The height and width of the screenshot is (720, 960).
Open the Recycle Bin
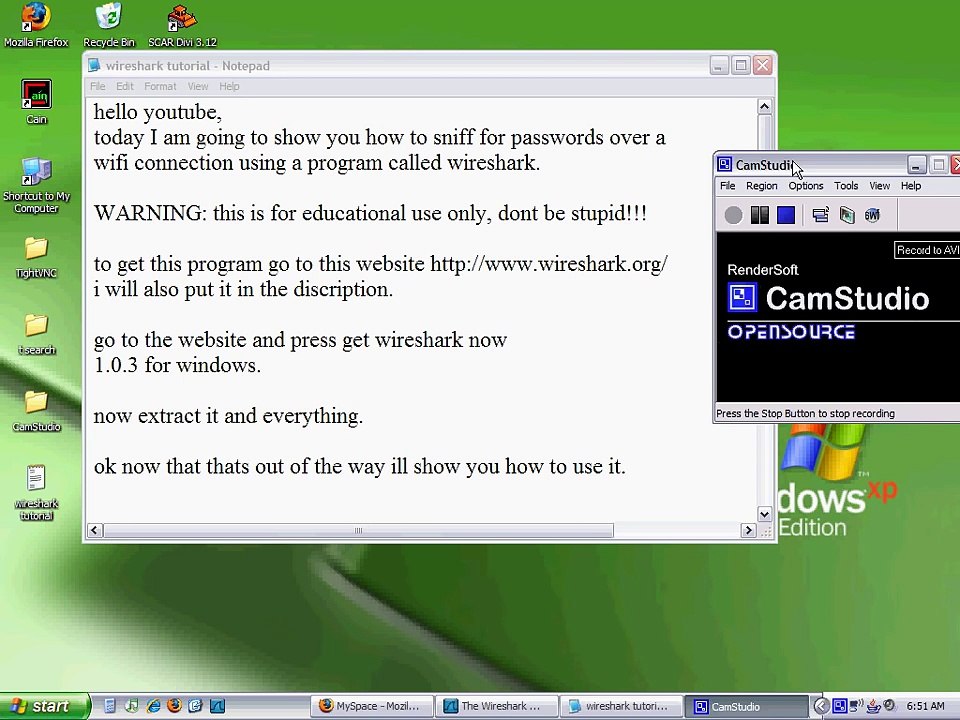pyautogui.click(x=108, y=24)
